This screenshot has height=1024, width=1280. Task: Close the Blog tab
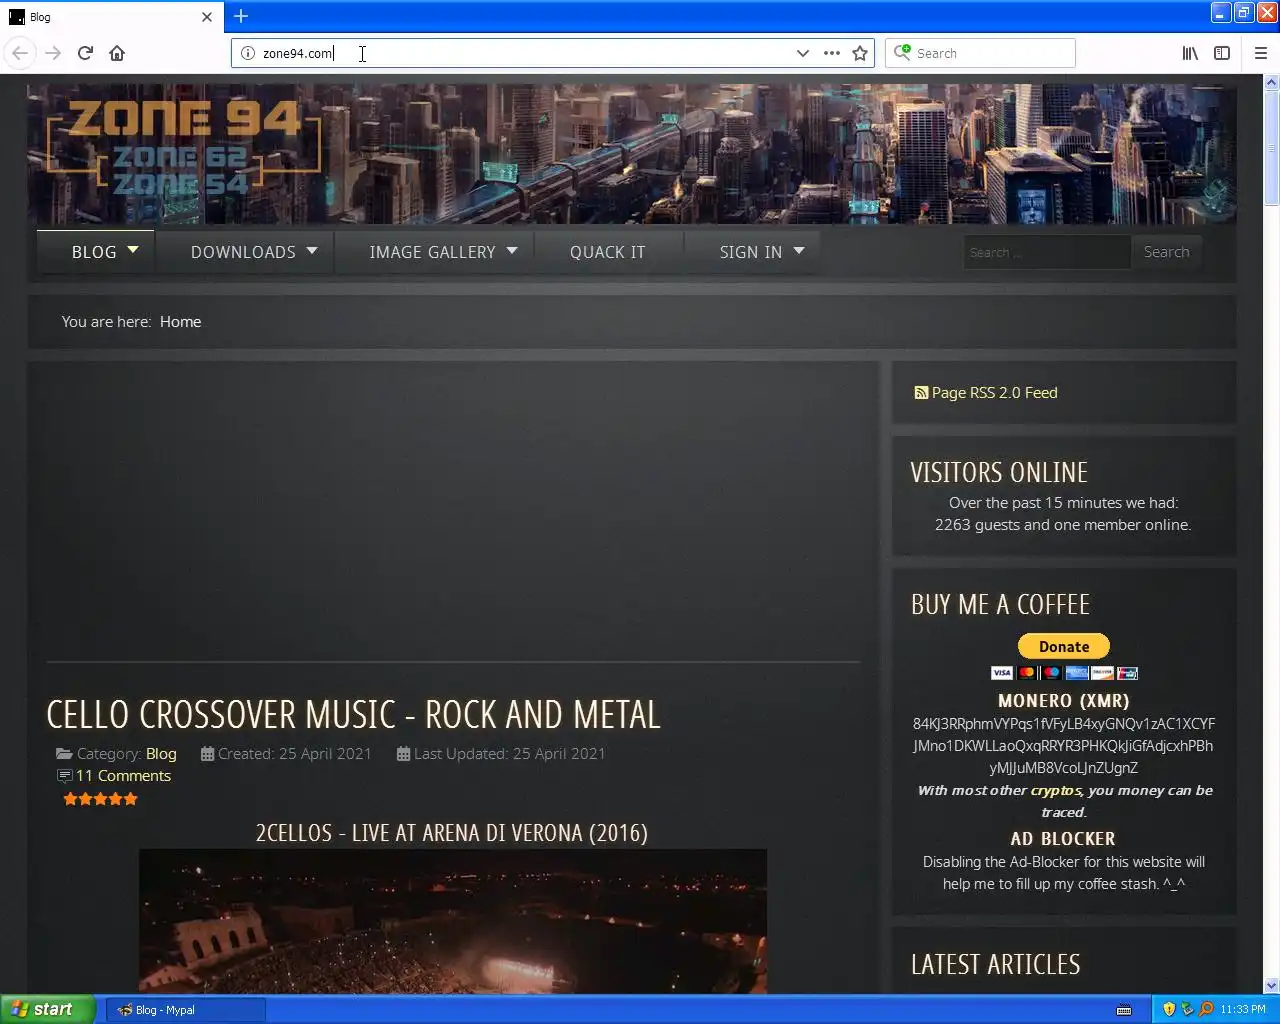tap(207, 17)
